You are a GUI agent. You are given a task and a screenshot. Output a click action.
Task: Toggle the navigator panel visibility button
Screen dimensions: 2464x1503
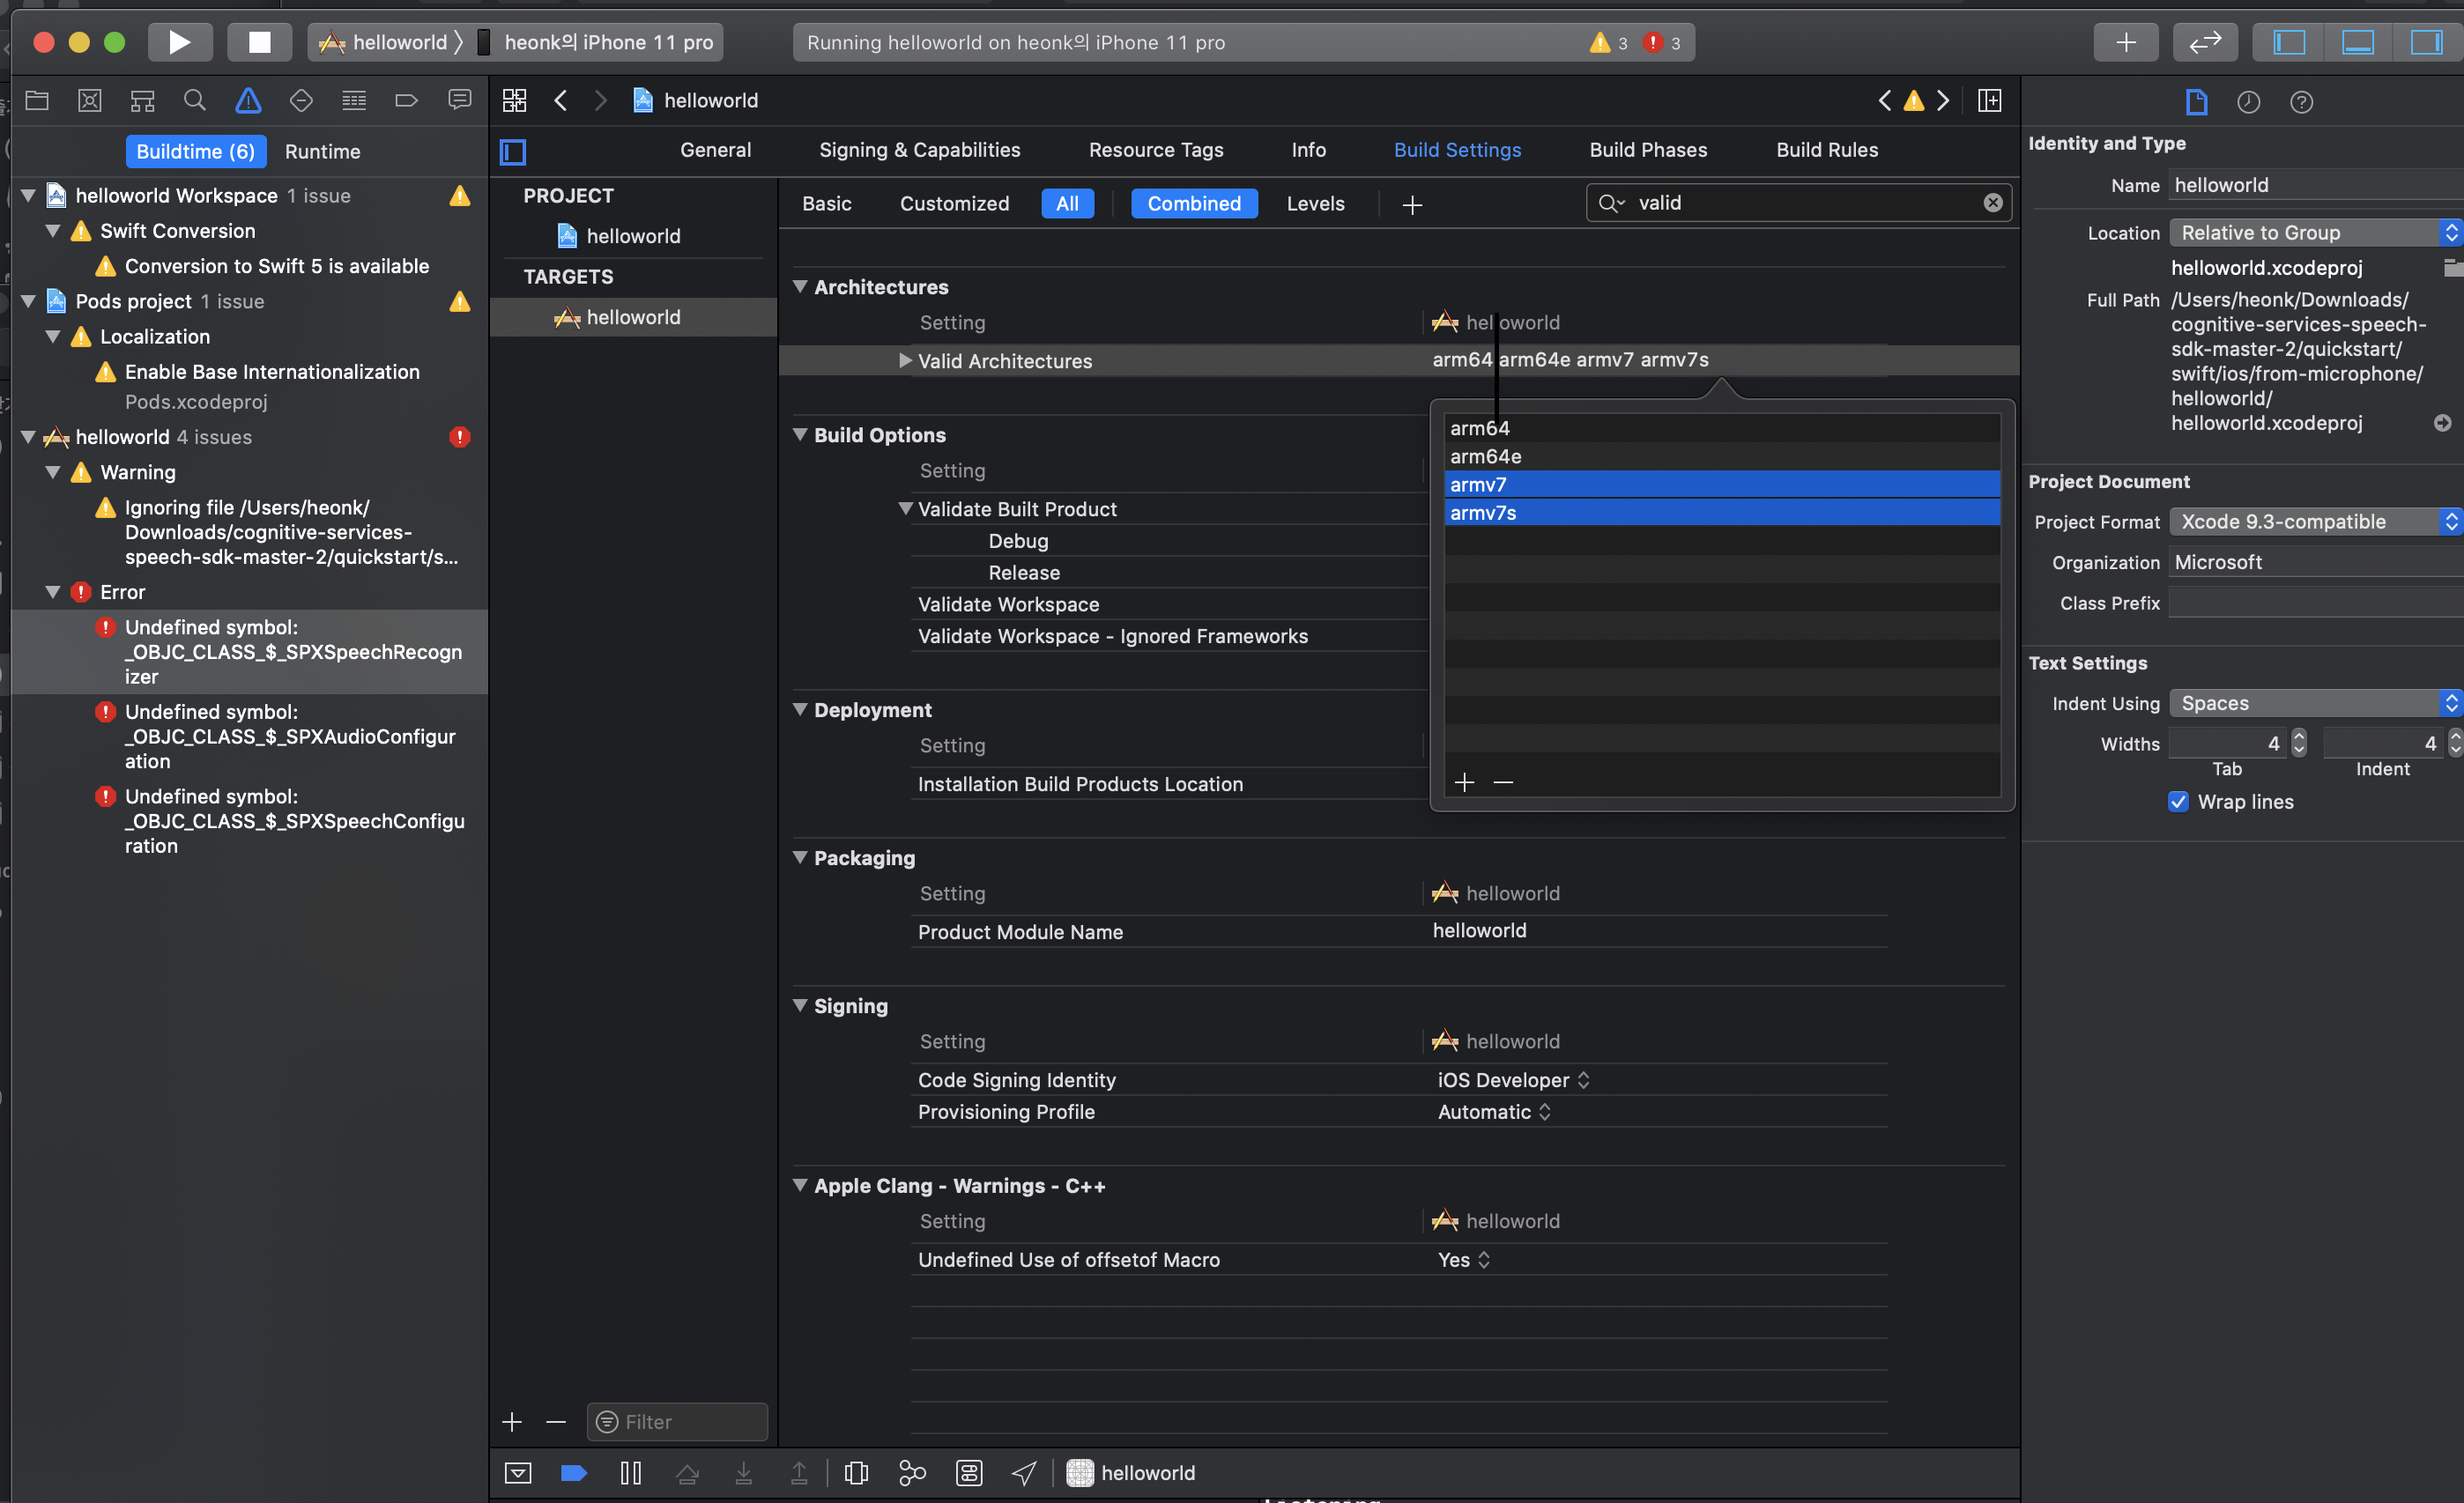pos(2289,42)
